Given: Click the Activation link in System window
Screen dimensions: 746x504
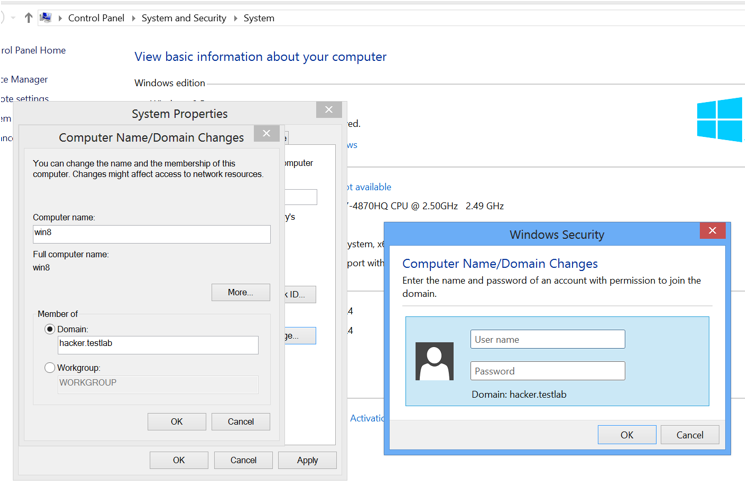Looking at the screenshot, I should pos(367,418).
